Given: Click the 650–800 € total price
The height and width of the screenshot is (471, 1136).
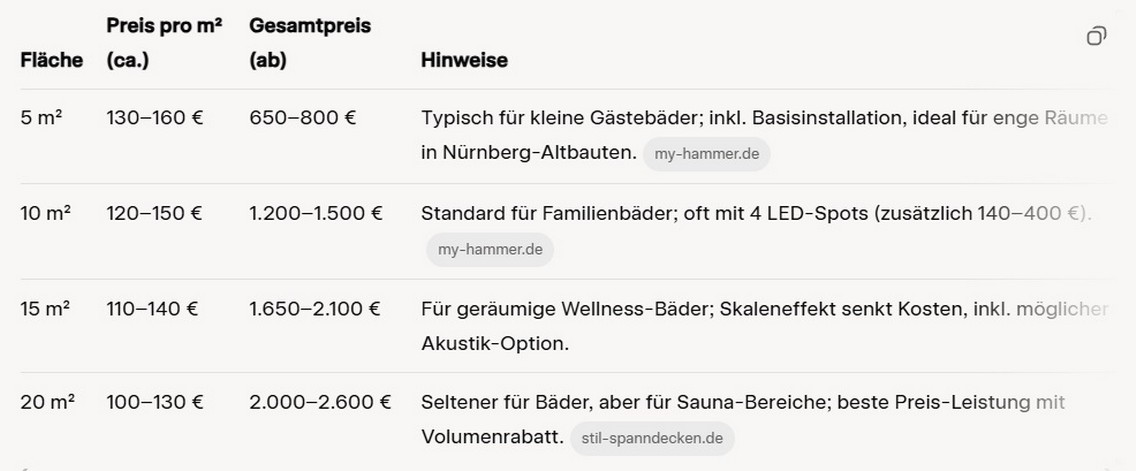Looking at the screenshot, I should pos(303,118).
